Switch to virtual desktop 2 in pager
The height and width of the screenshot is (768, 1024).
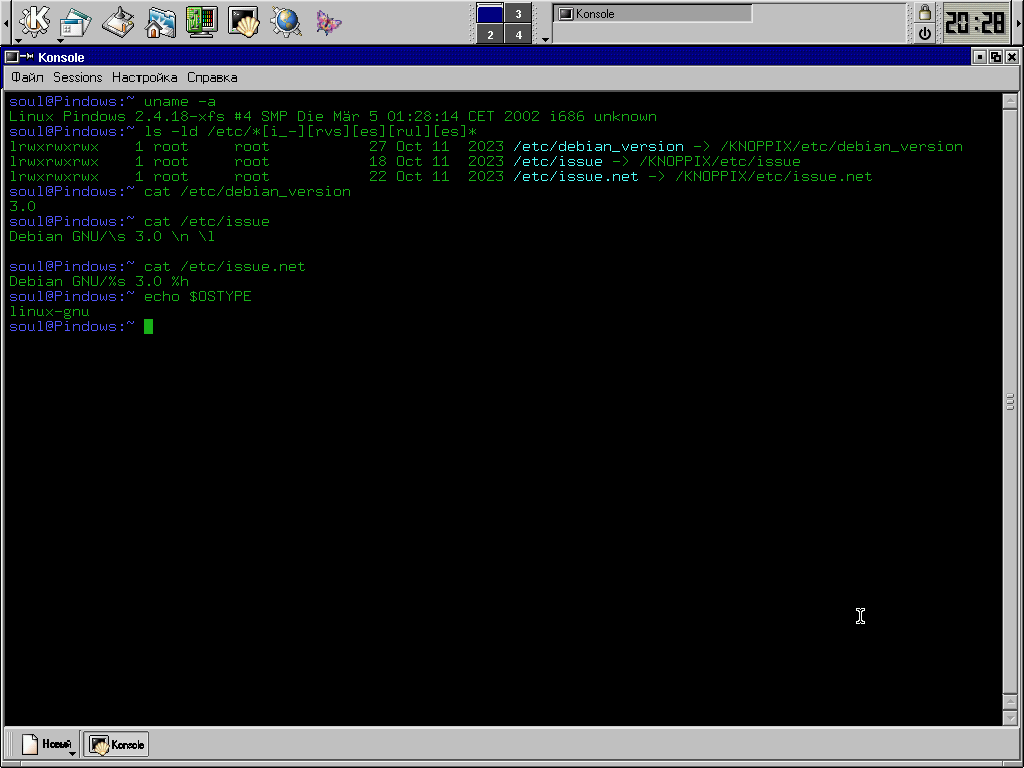[x=490, y=34]
